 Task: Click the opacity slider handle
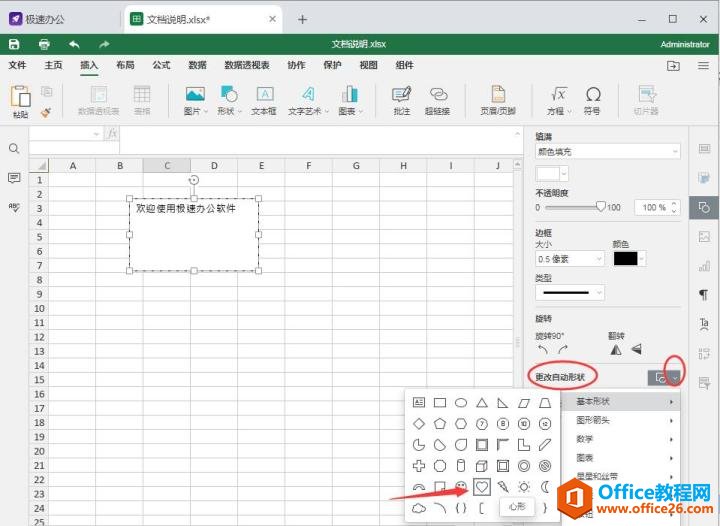pos(601,207)
